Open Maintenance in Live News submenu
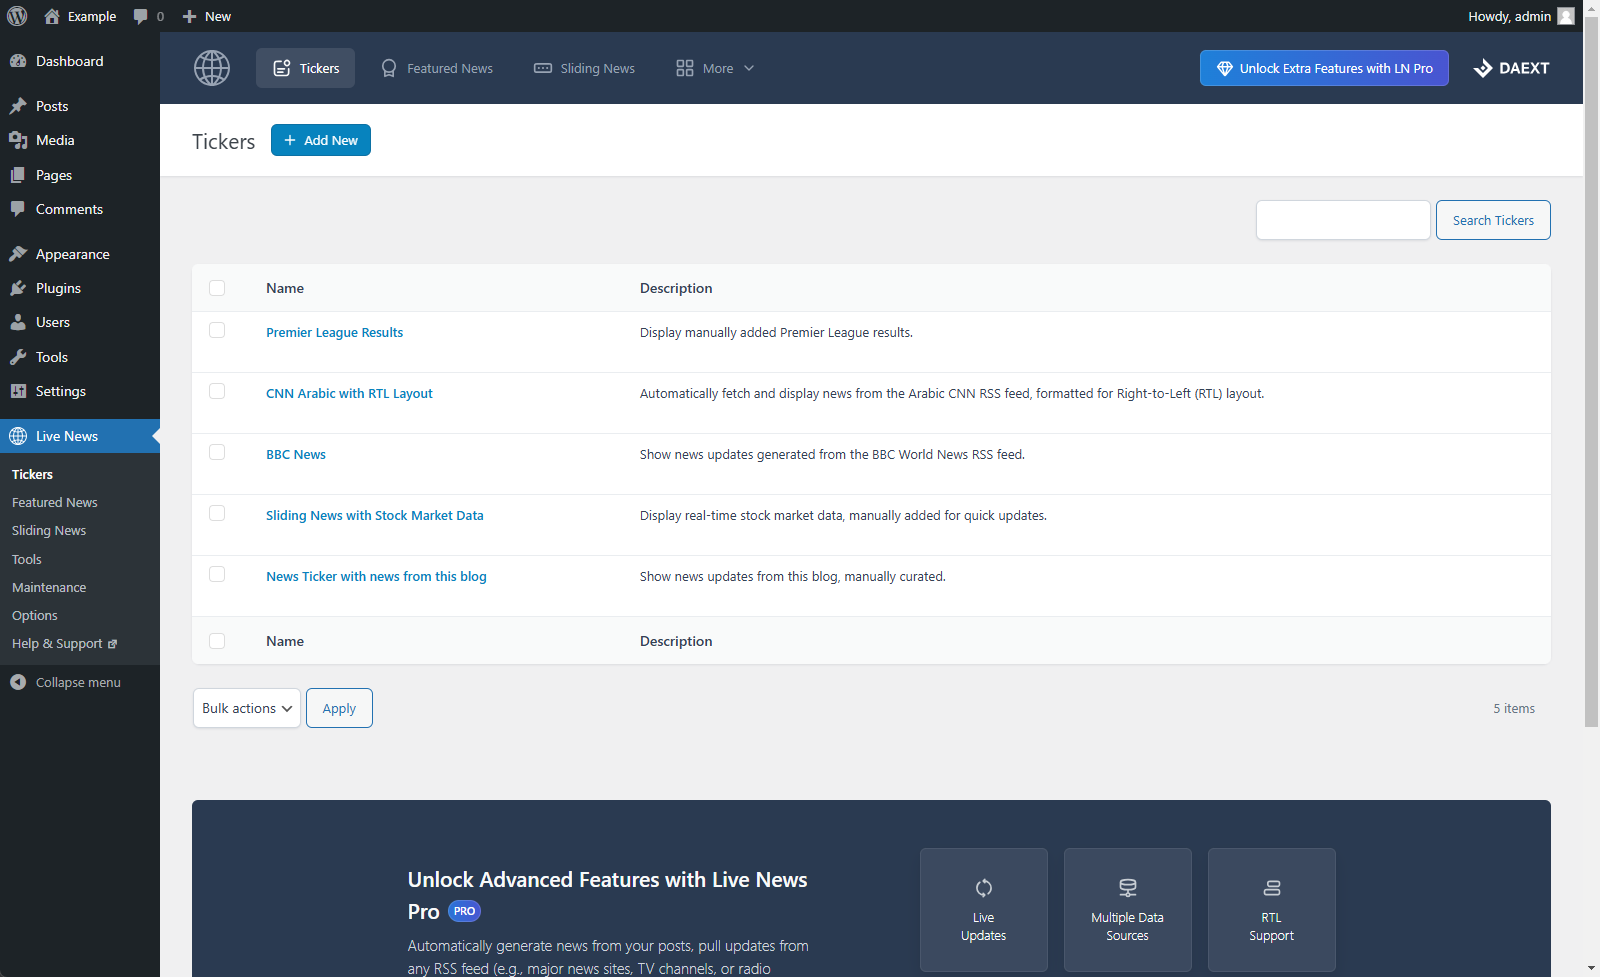The height and width of the screenshot is (977, 1600). (x=49, y=587)
